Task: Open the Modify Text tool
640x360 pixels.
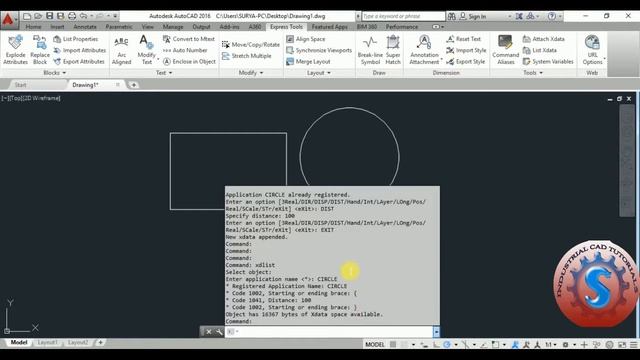Action: 147,50
